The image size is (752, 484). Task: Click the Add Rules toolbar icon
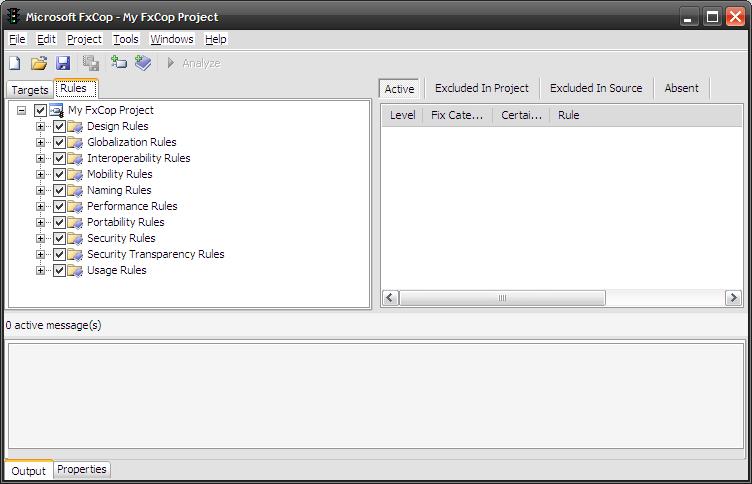click(142, 62)
